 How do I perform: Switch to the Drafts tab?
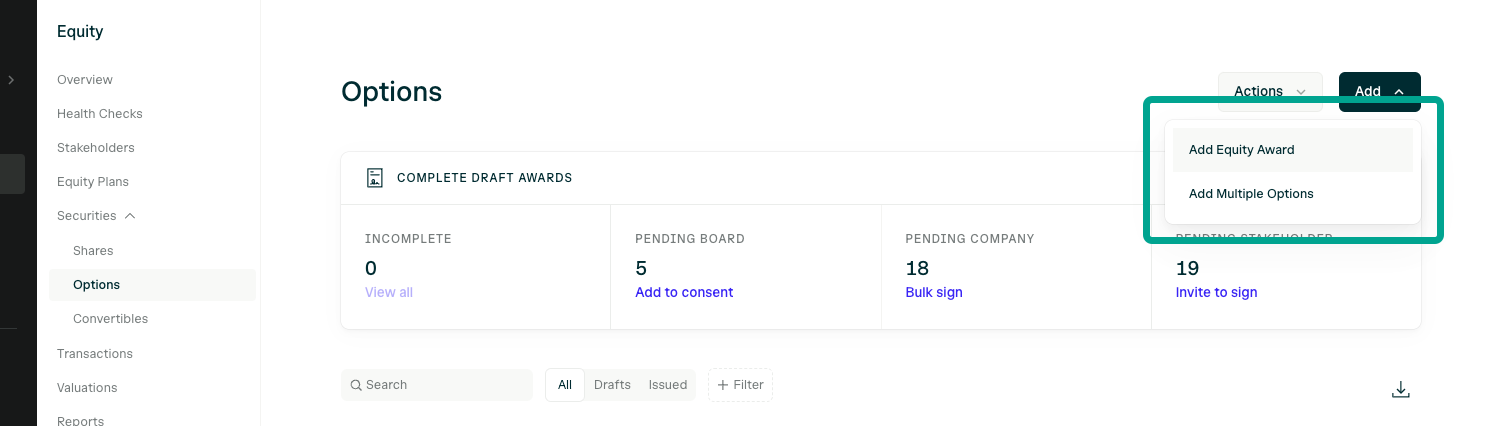click(x=612, y=385)
